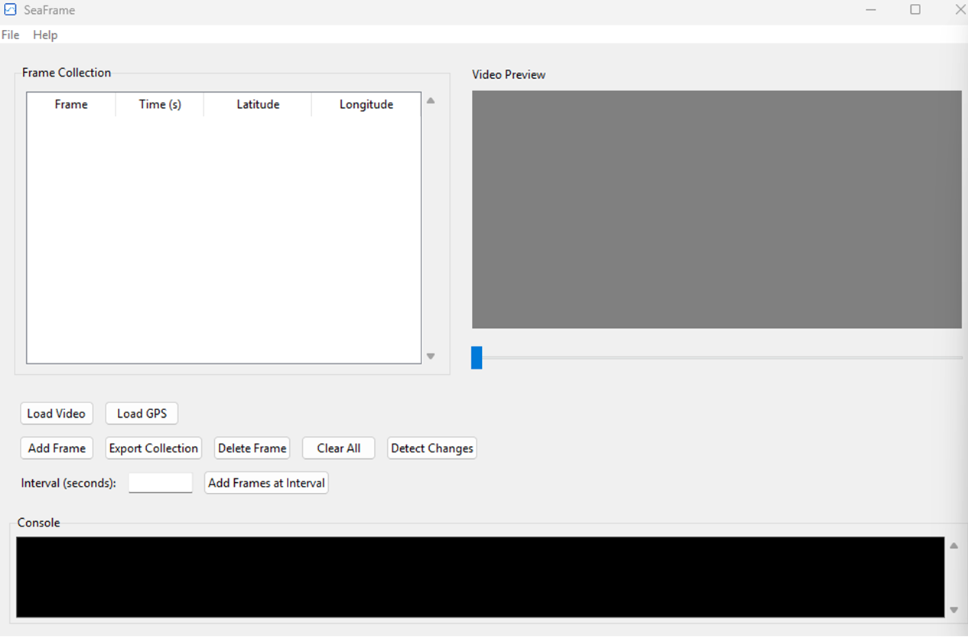Click the SeaFrame app icon in title bar

click(10, 10)
